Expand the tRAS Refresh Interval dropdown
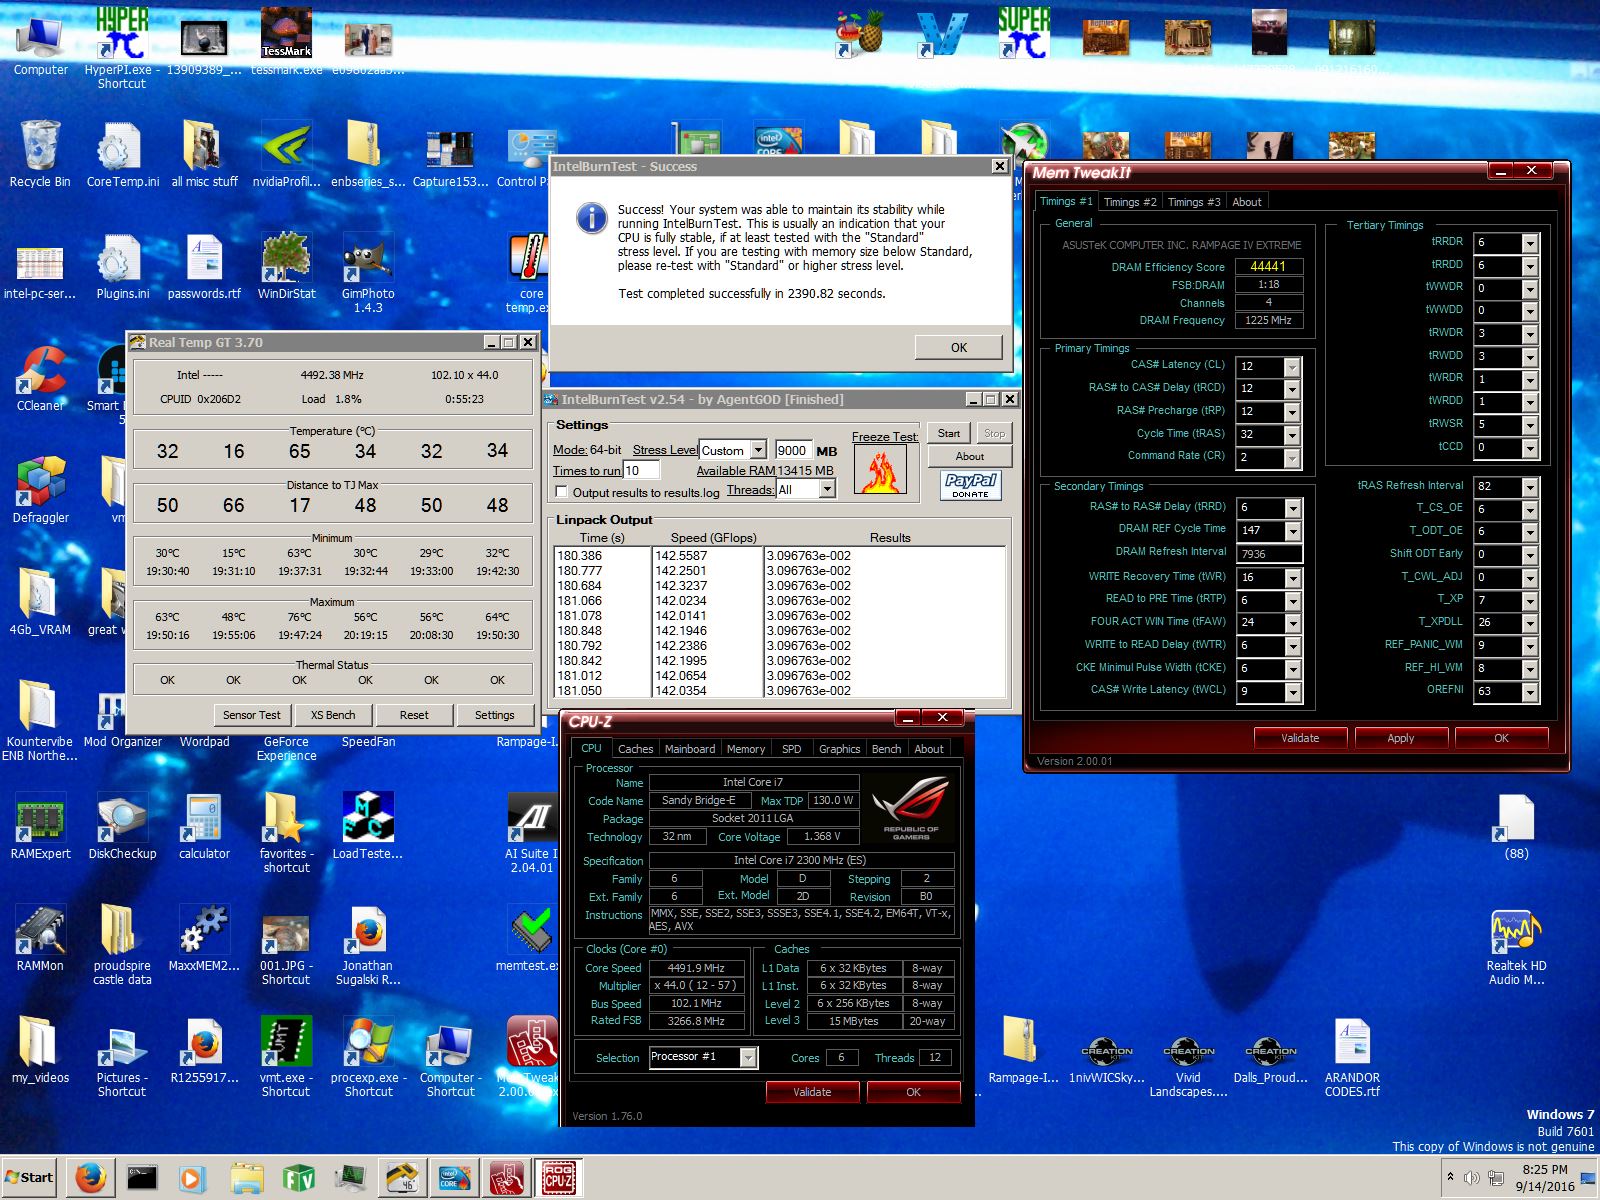Image resolution: width=1600 pixels, height=1200 pixels. click(1530, 487)
